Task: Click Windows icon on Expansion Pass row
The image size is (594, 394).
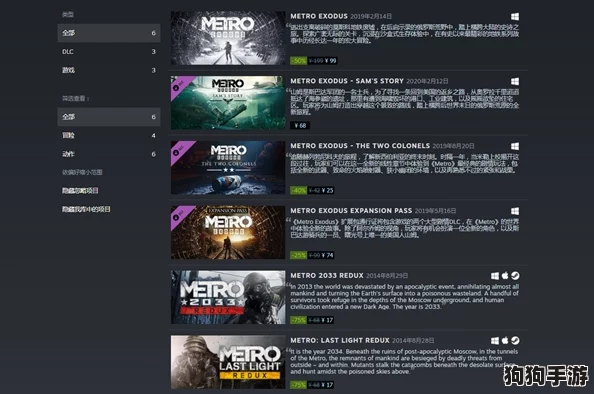Action: (515, 211)
